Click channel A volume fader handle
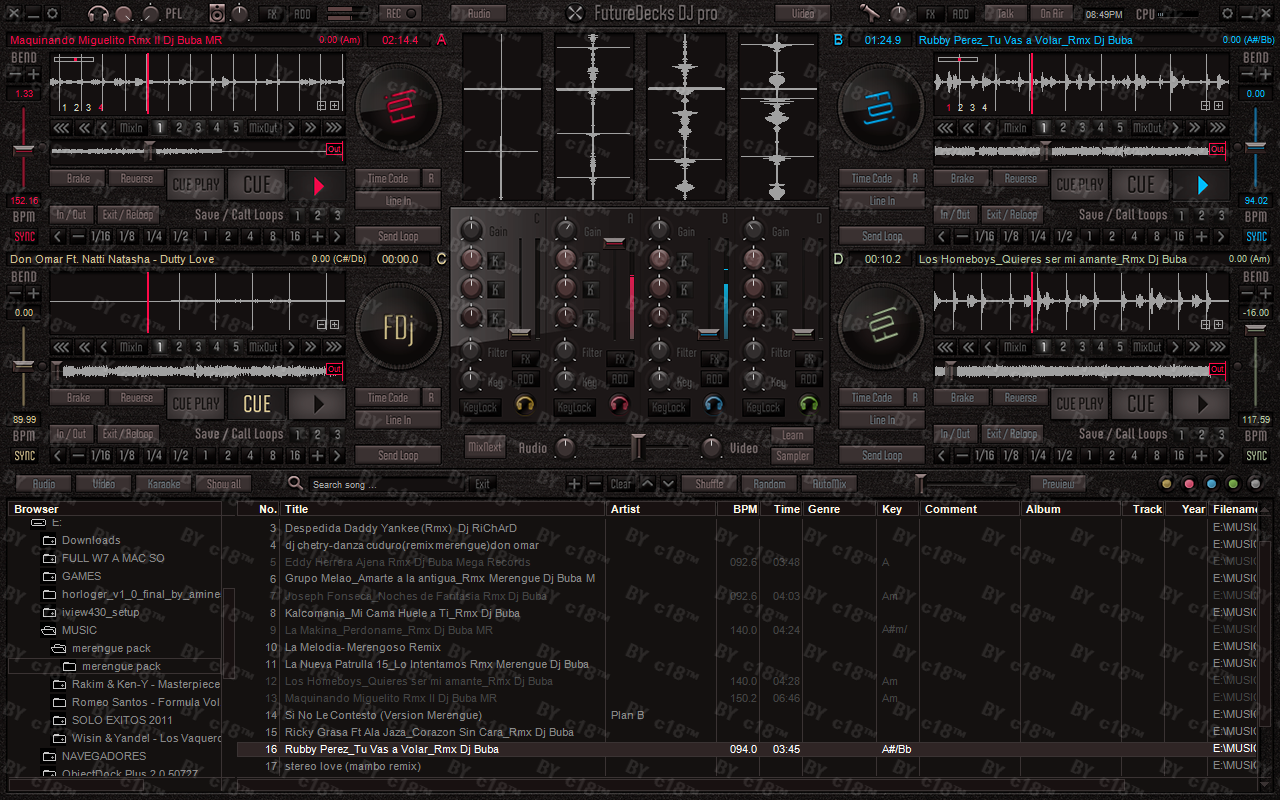The height and width of the screenshot is (800, 1280). coord(614,242)
